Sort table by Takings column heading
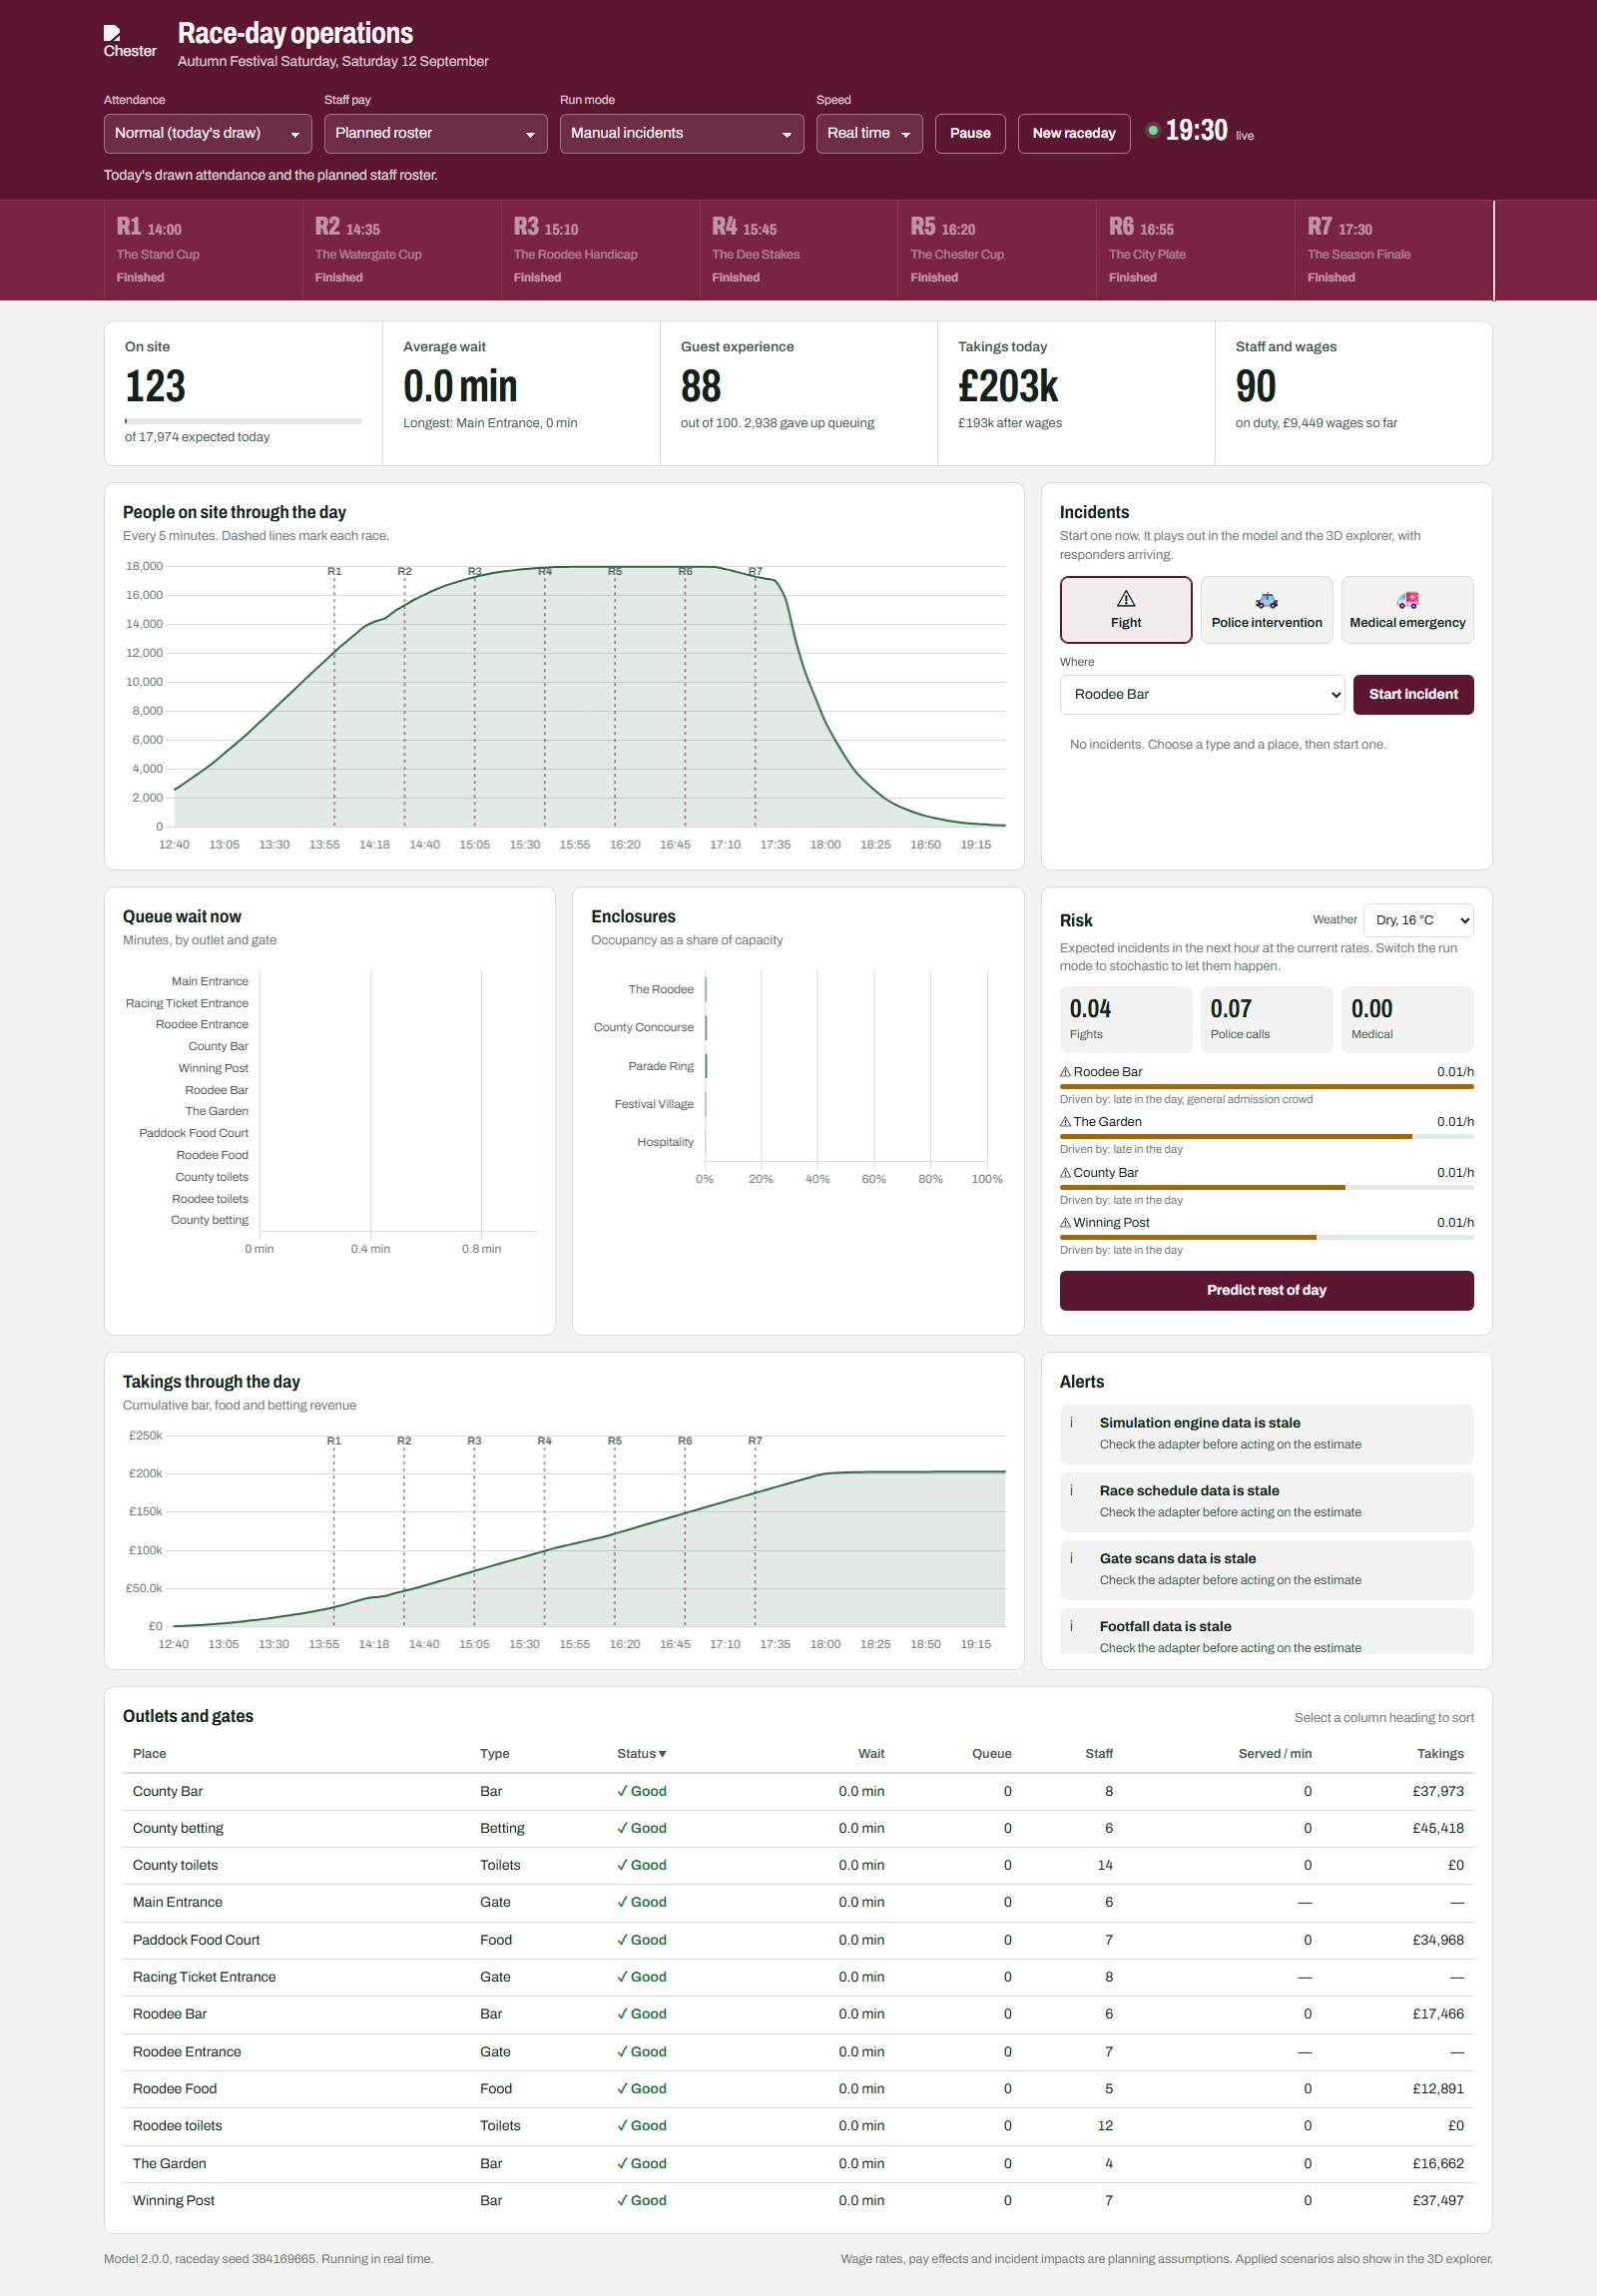 click(1440, 1754)
